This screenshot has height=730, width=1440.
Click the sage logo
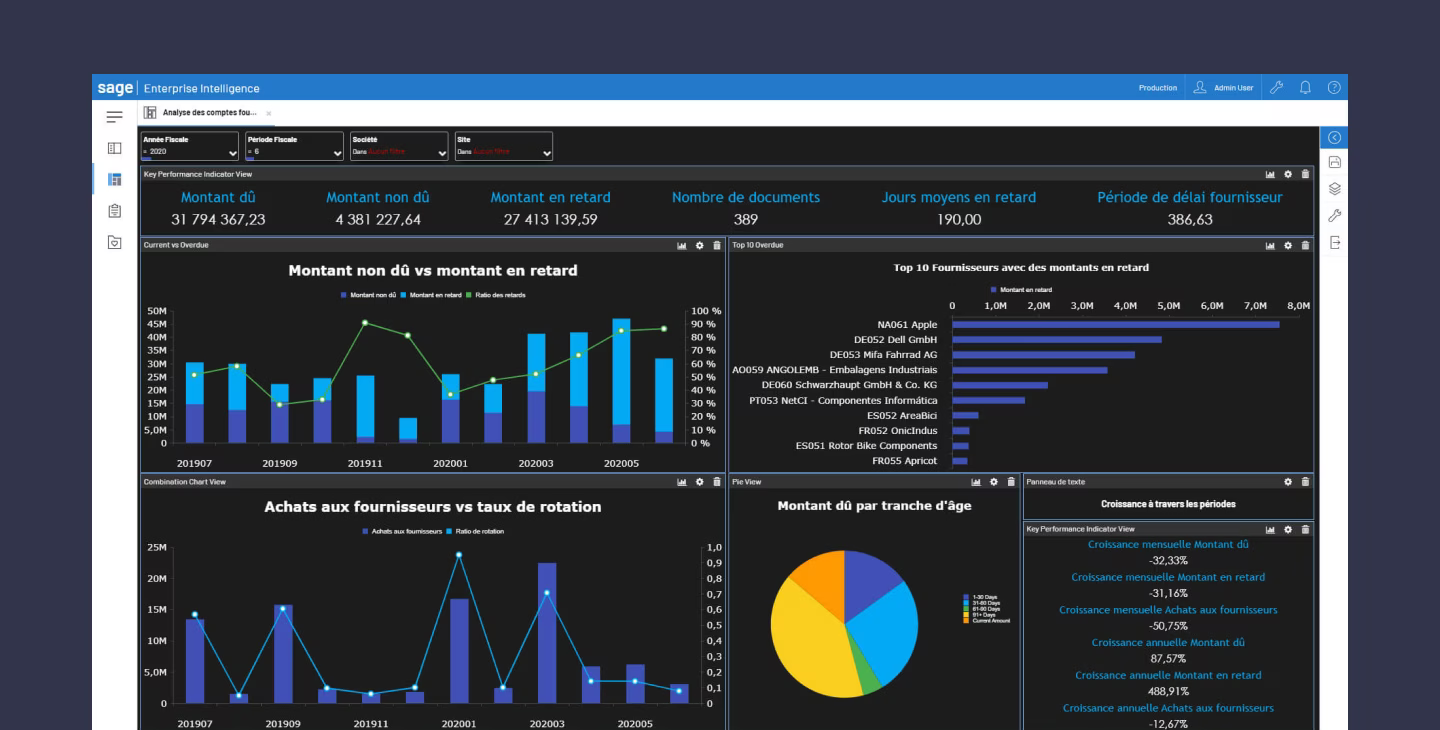click(114, 88)
